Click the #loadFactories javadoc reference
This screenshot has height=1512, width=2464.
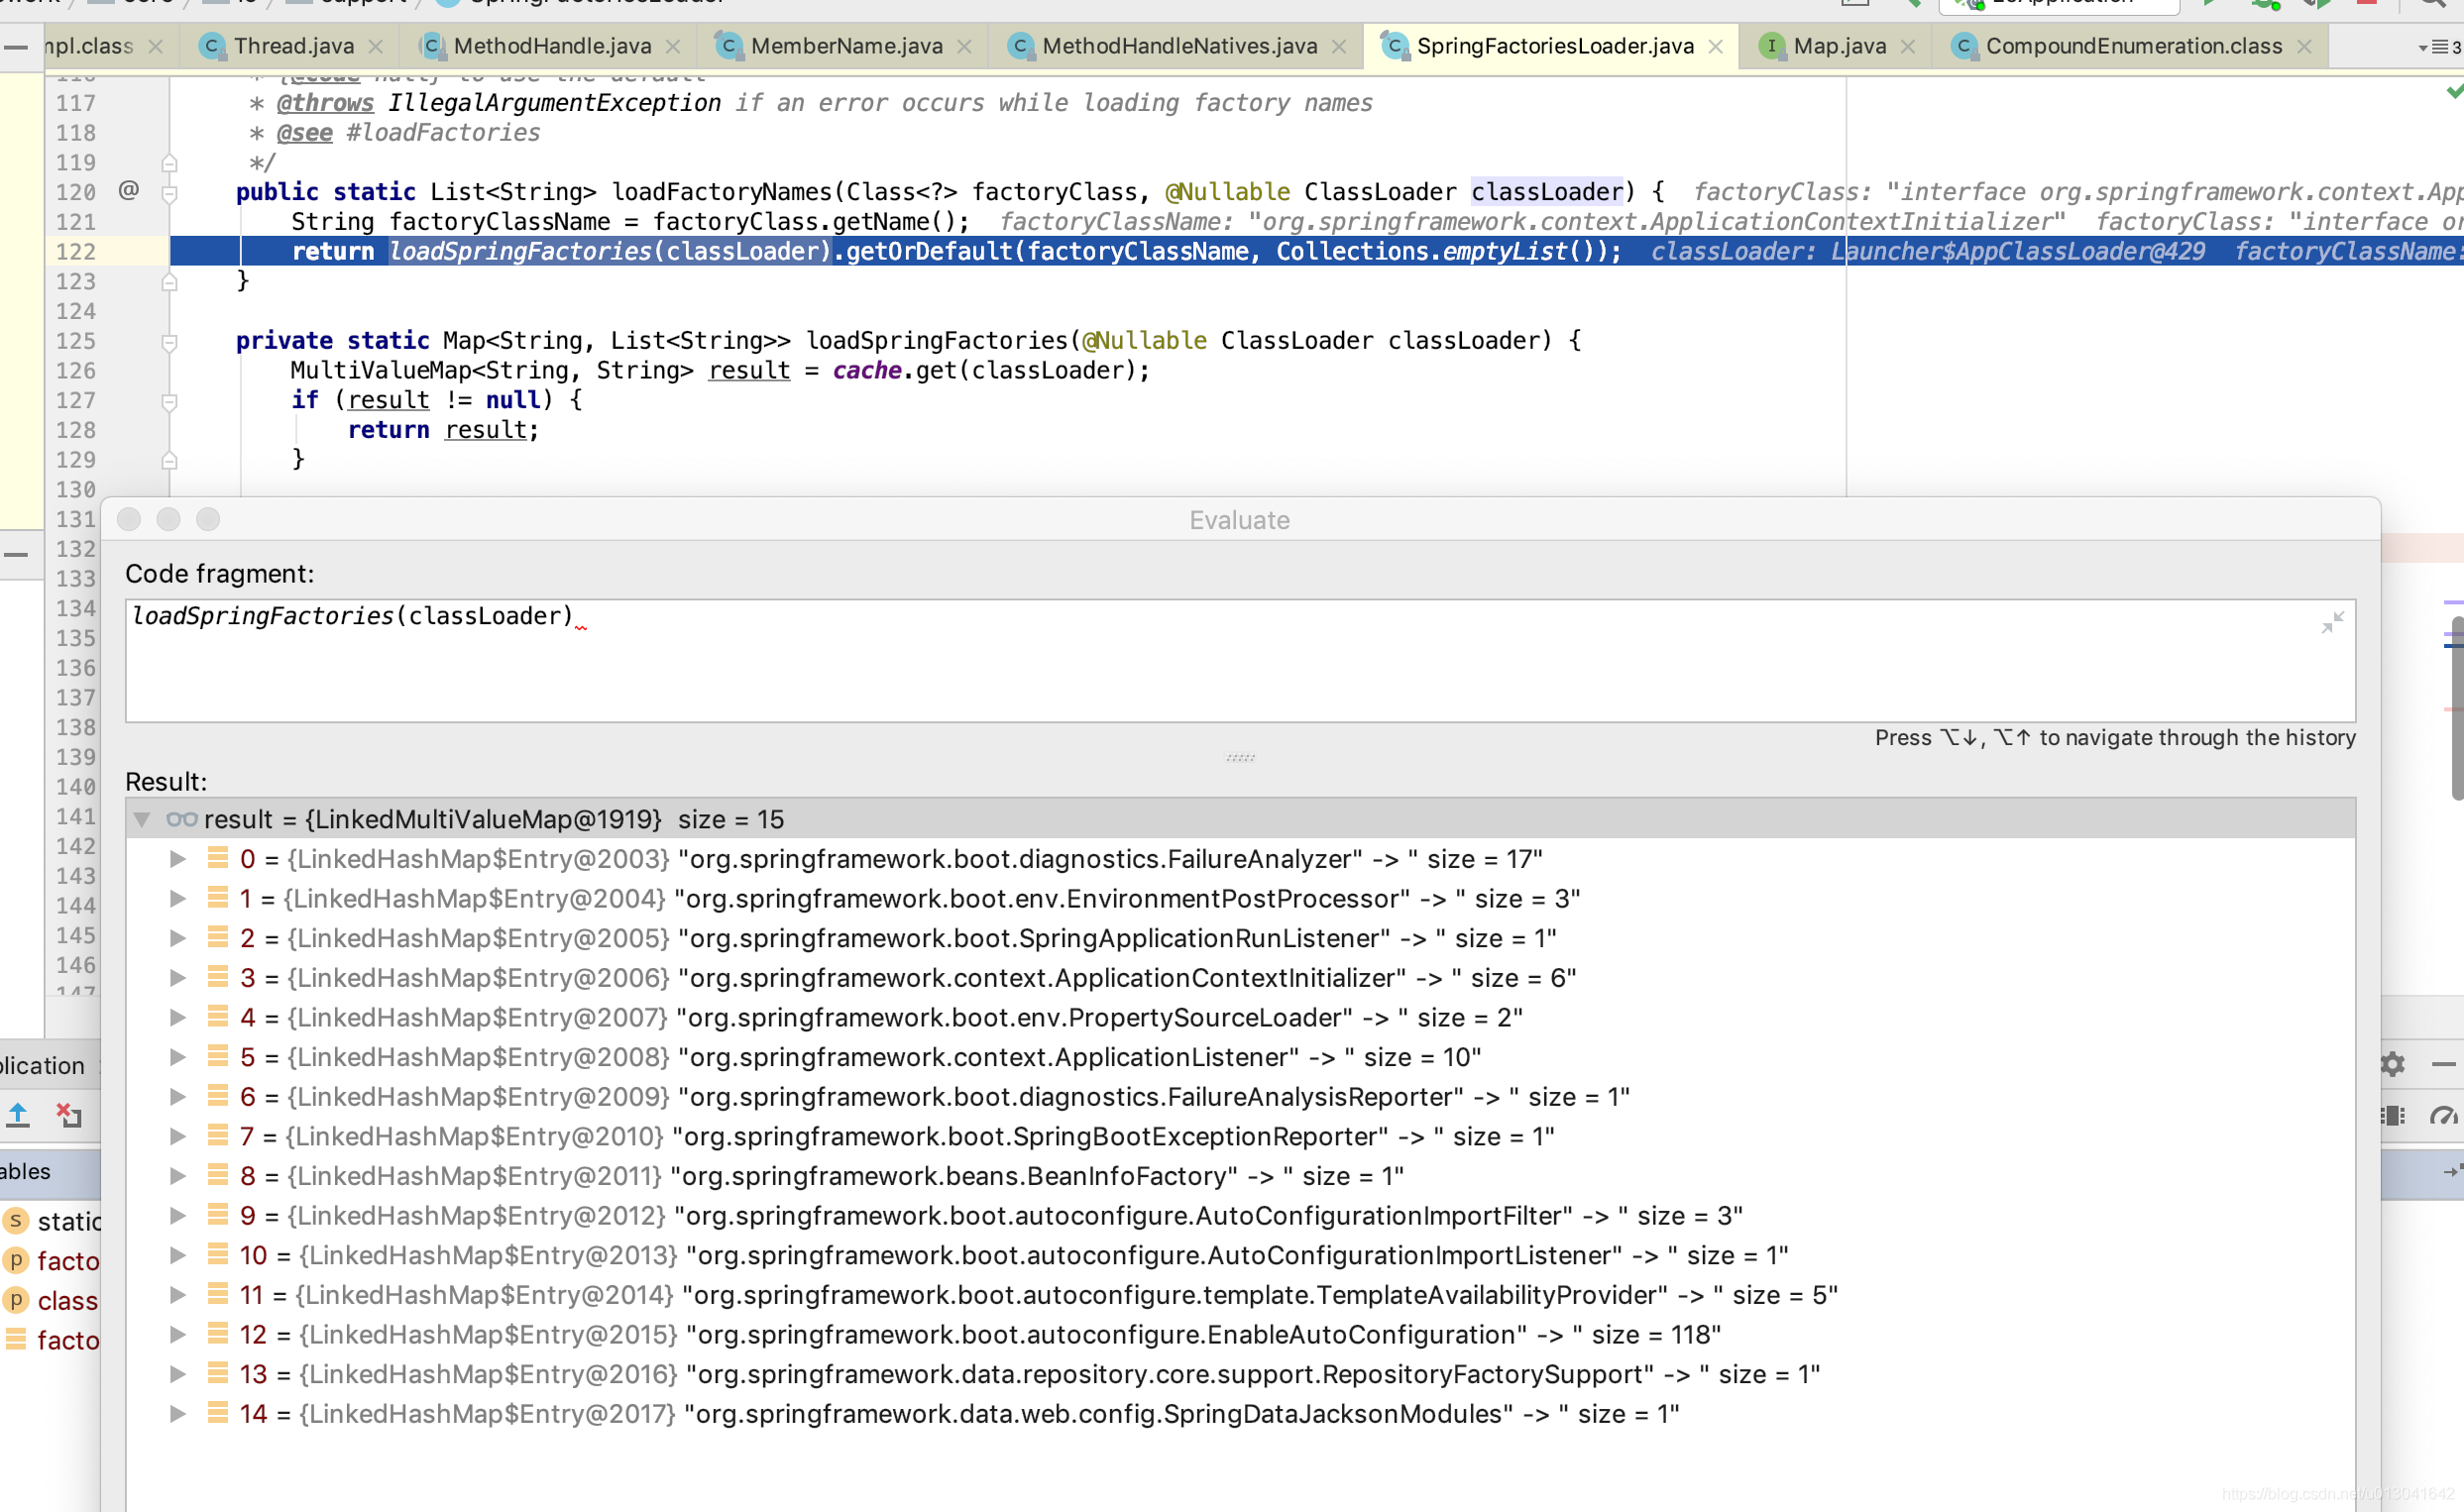442,133
